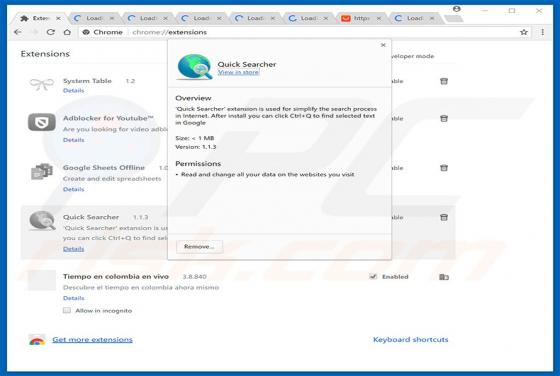Click the System Table bow icon
560x376 pixels.
point(42,84)
